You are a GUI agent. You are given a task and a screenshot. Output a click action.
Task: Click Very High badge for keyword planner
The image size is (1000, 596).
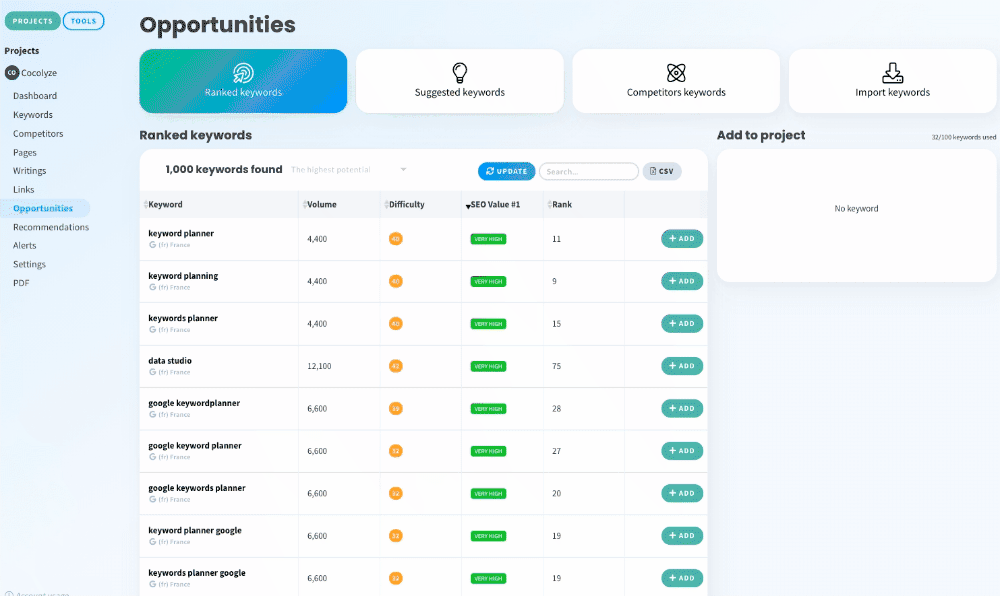pos(488,239)
